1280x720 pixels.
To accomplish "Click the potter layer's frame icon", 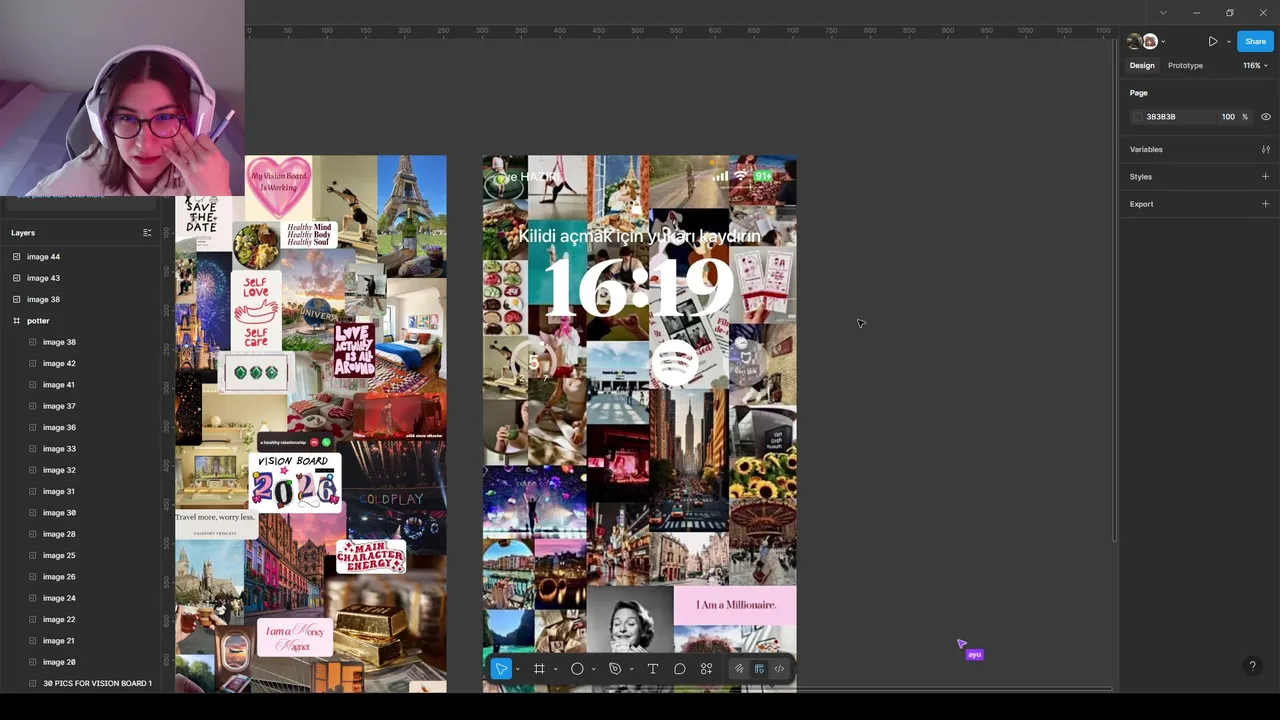I will (x=16, y=321).
